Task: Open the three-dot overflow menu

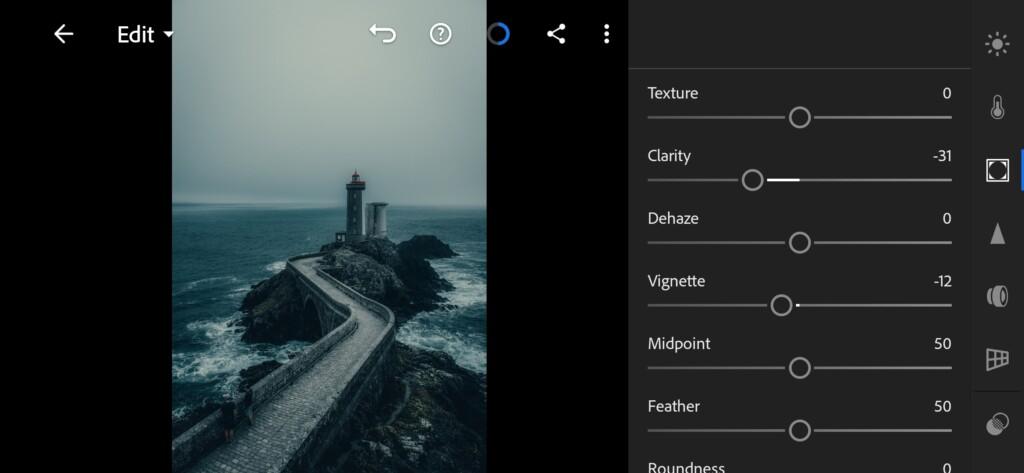Action: tap(607, 34)
